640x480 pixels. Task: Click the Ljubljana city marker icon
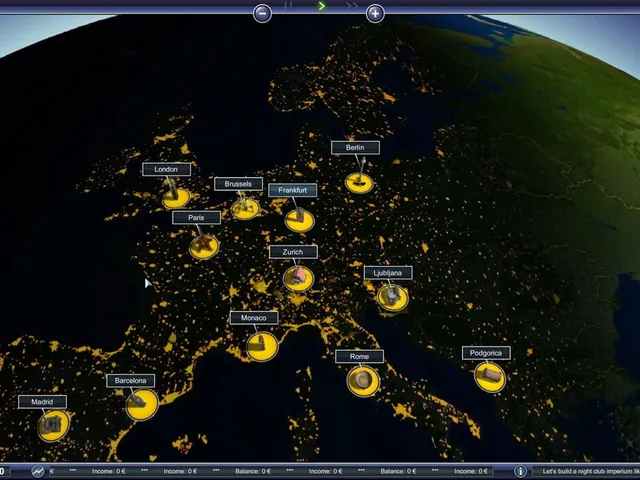click(393, 297)
